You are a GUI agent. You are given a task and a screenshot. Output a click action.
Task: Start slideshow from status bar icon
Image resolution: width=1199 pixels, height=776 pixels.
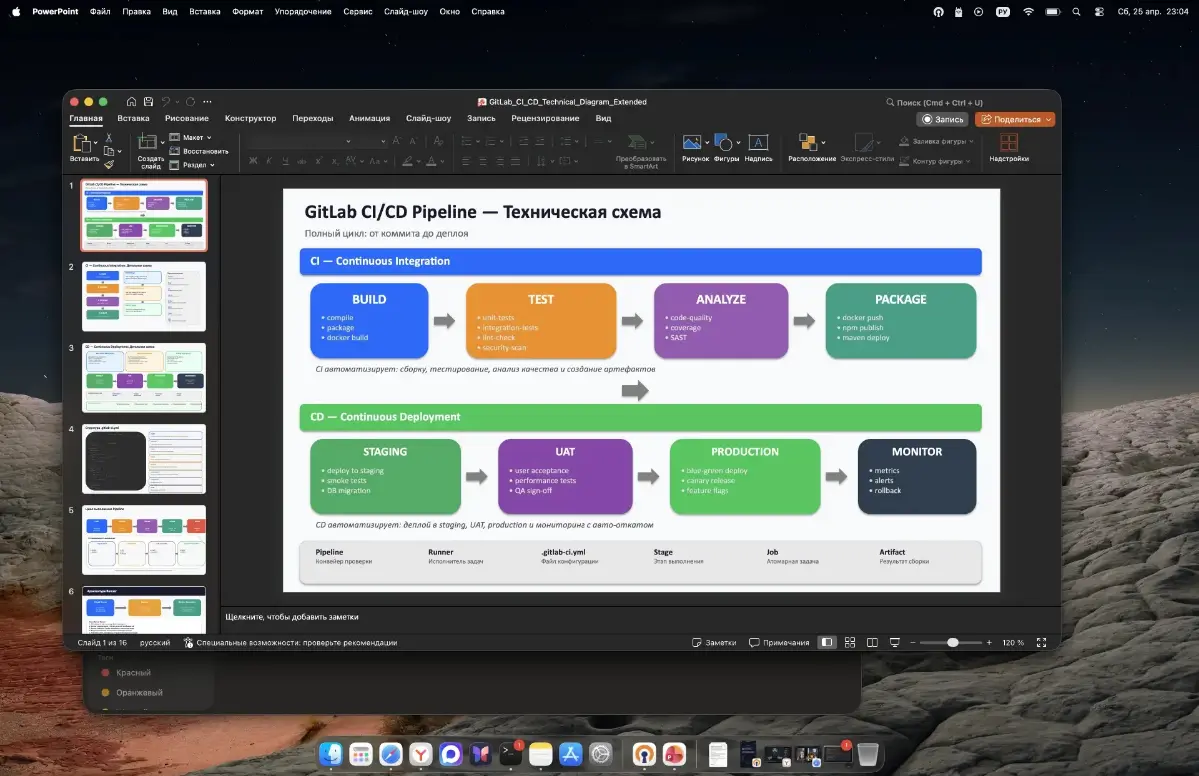coord(894,643)
